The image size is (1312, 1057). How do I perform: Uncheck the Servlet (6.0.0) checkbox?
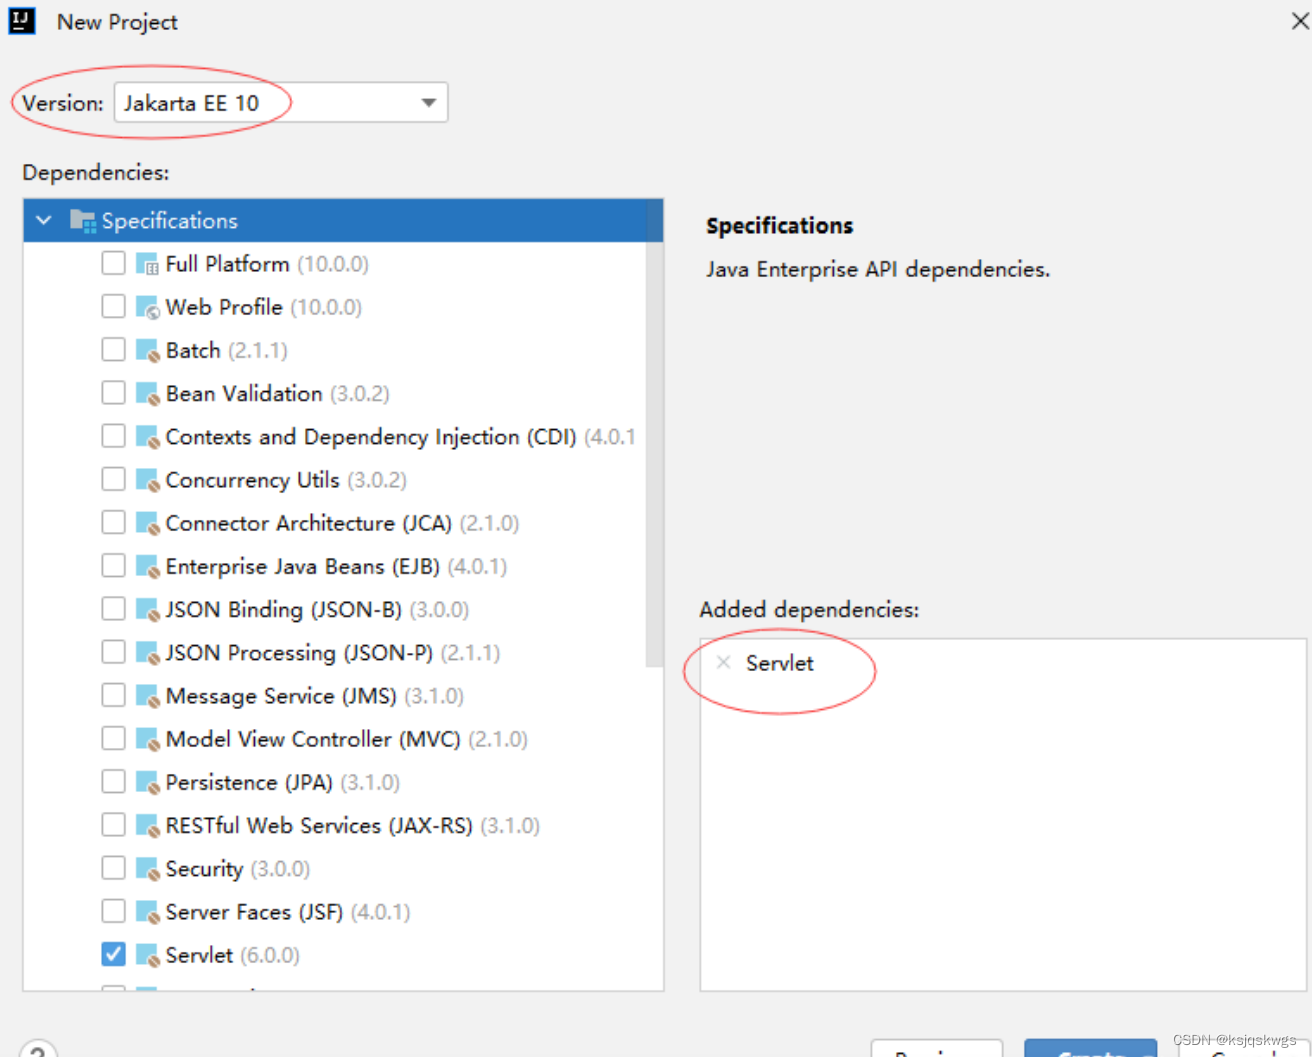(113, 954)
